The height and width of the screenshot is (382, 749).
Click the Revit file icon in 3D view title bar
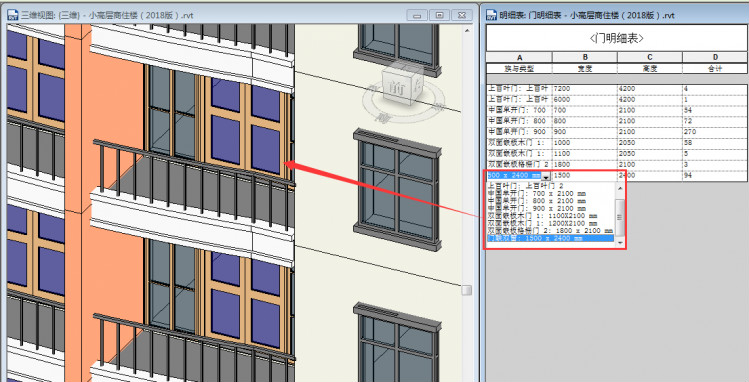13,15
